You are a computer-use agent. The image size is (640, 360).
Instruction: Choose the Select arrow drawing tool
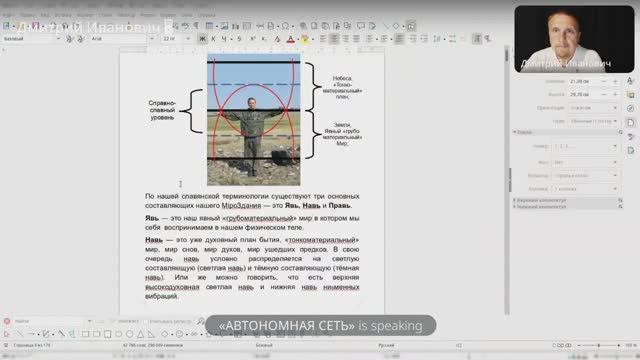[x=7, y=334]
